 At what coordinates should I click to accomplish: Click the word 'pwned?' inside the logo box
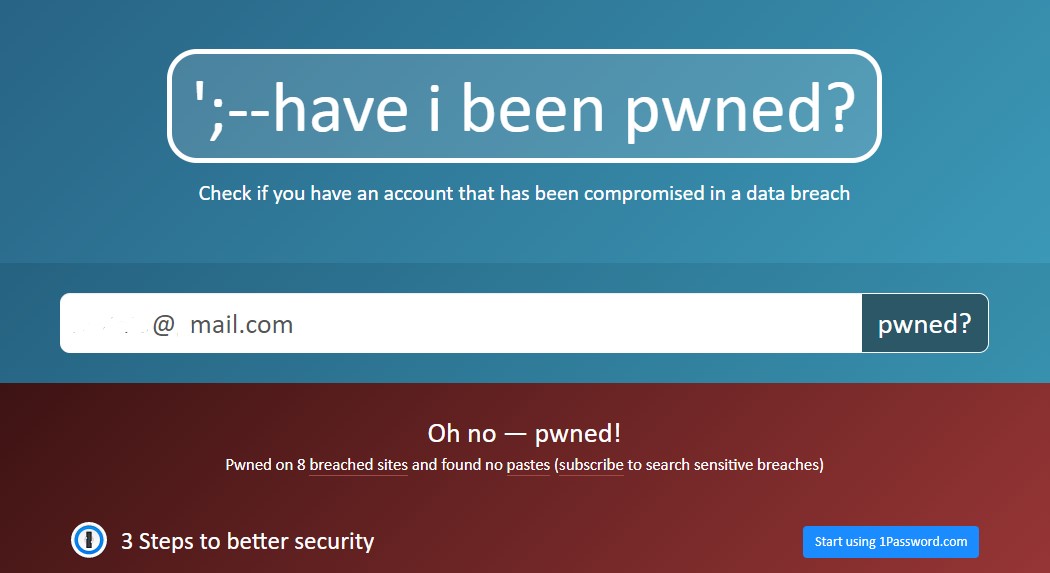(740, 108)
